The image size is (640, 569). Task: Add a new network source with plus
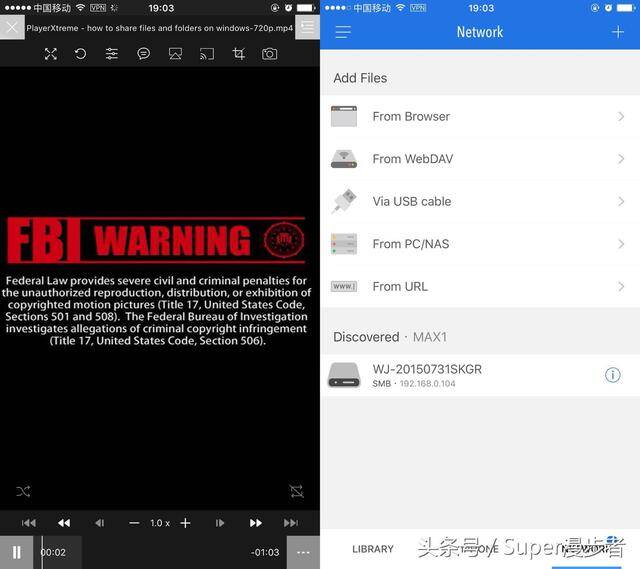tap(618, 32)
